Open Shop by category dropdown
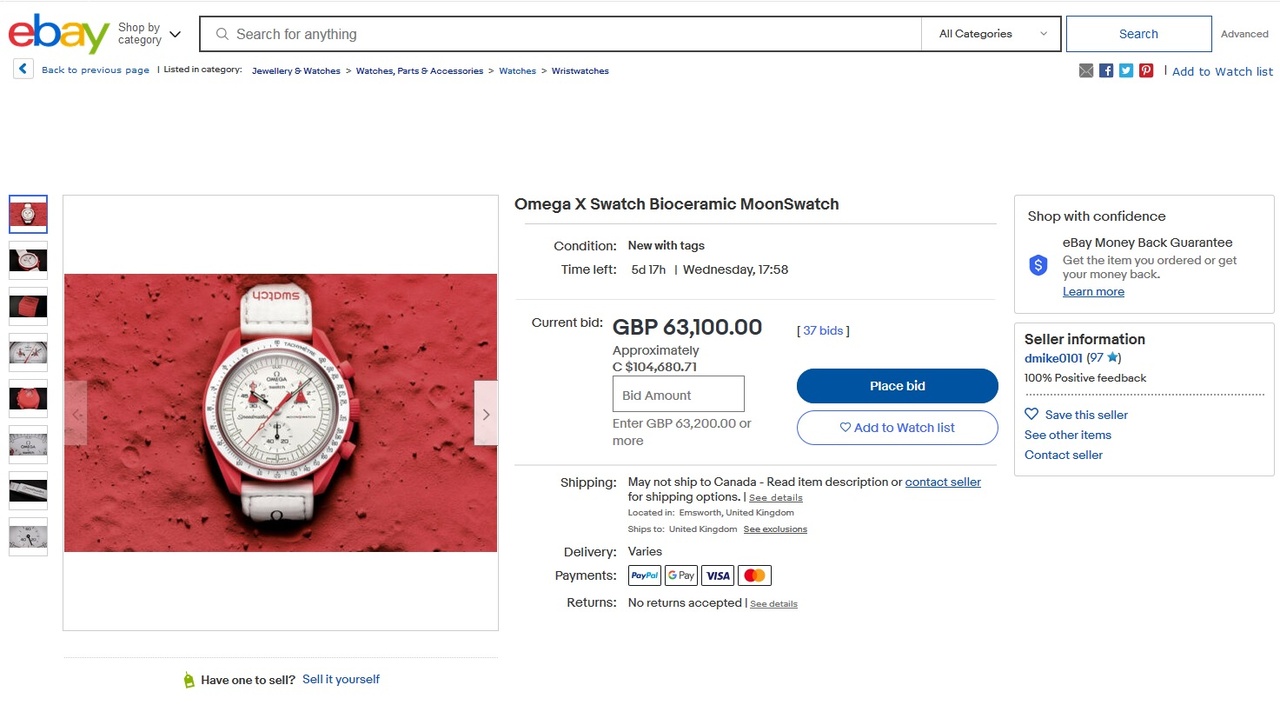Screen dimensions: 1280x705 point(149,34)
